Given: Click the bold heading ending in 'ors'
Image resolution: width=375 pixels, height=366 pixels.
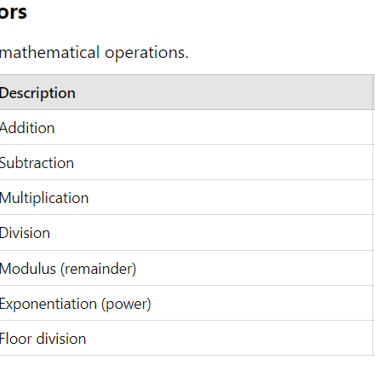Looking at the screenshot, I should (13, 12).
